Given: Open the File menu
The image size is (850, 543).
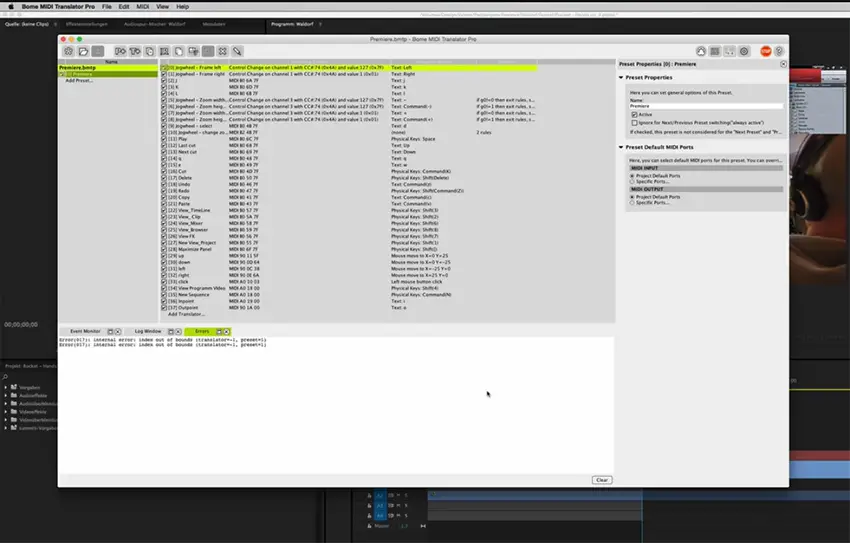Looking at the screenshot, I should click(107, 7).
